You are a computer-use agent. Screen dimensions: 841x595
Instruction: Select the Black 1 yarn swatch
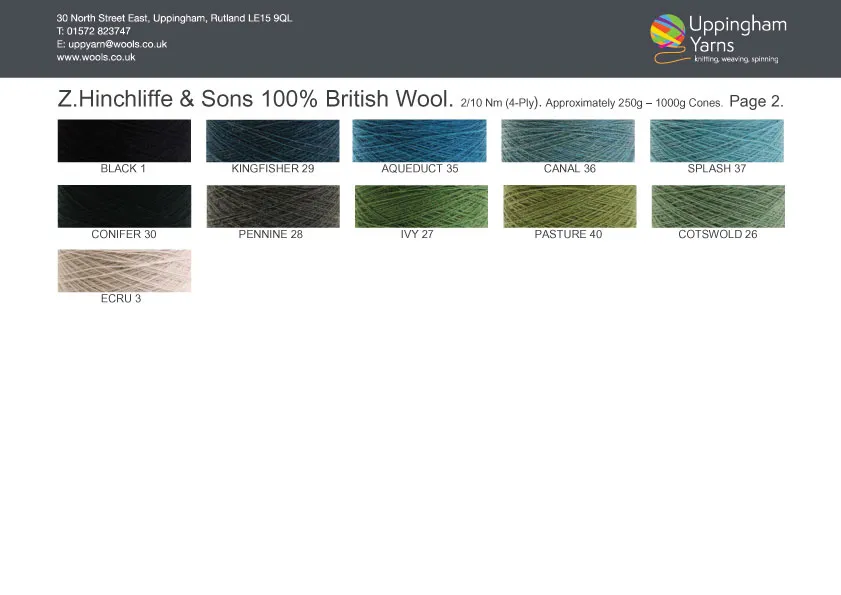coord(124,141)
